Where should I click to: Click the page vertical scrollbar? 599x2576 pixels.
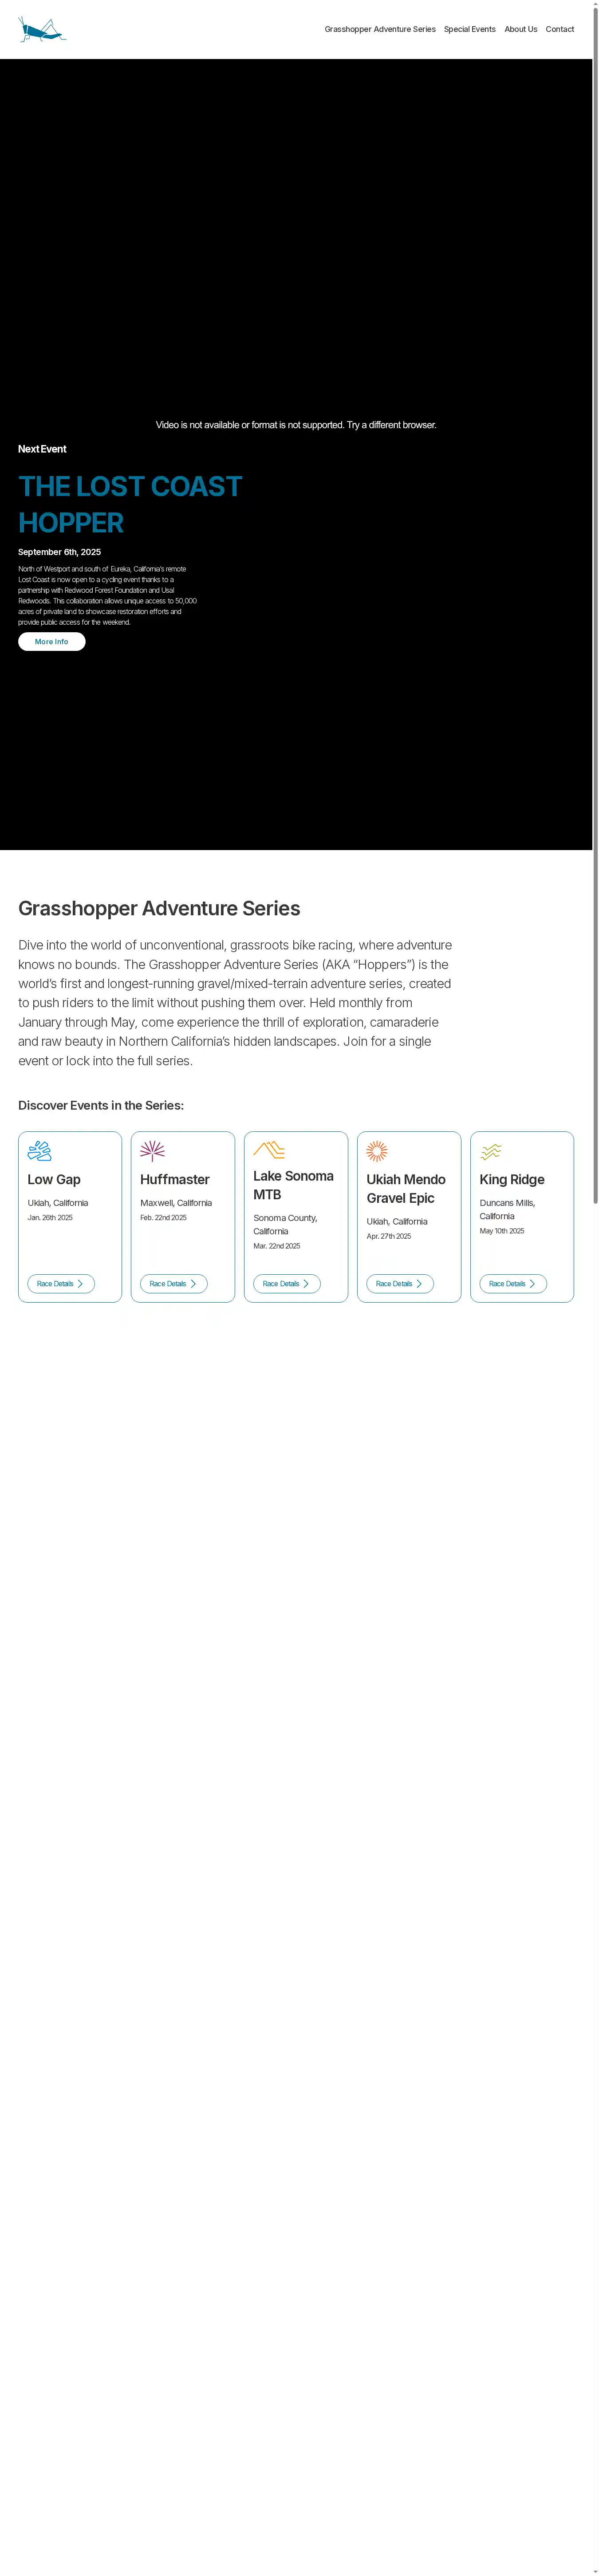595,600
